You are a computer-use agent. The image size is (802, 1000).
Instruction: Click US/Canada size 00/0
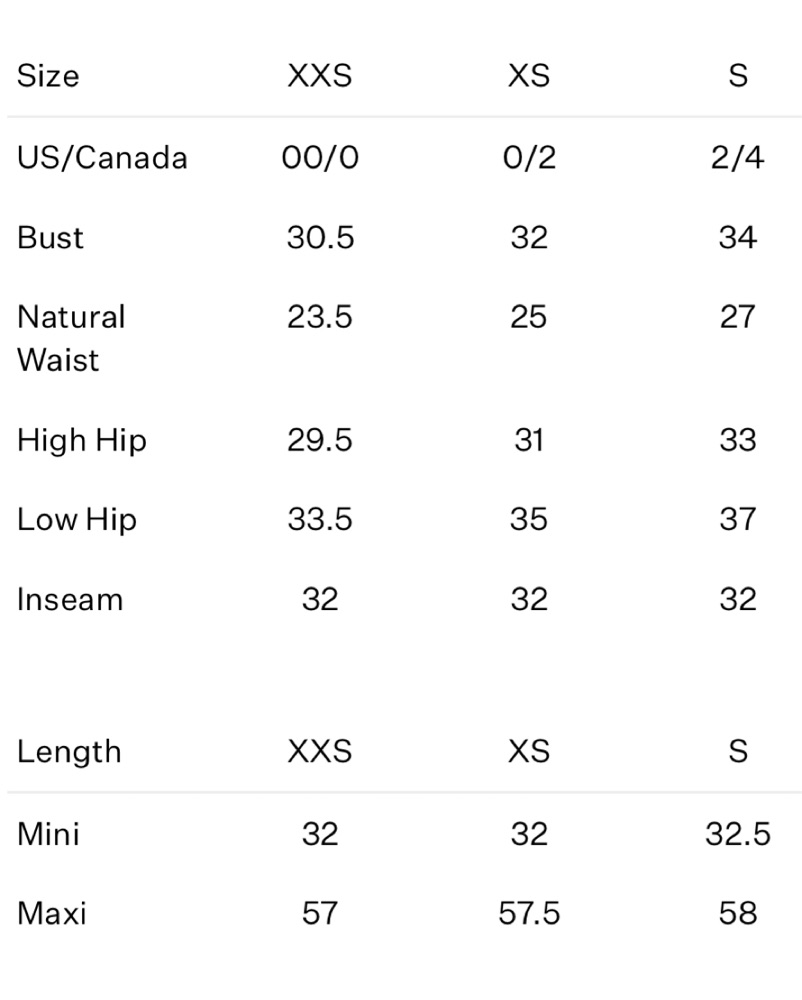[x=320, y=158]
